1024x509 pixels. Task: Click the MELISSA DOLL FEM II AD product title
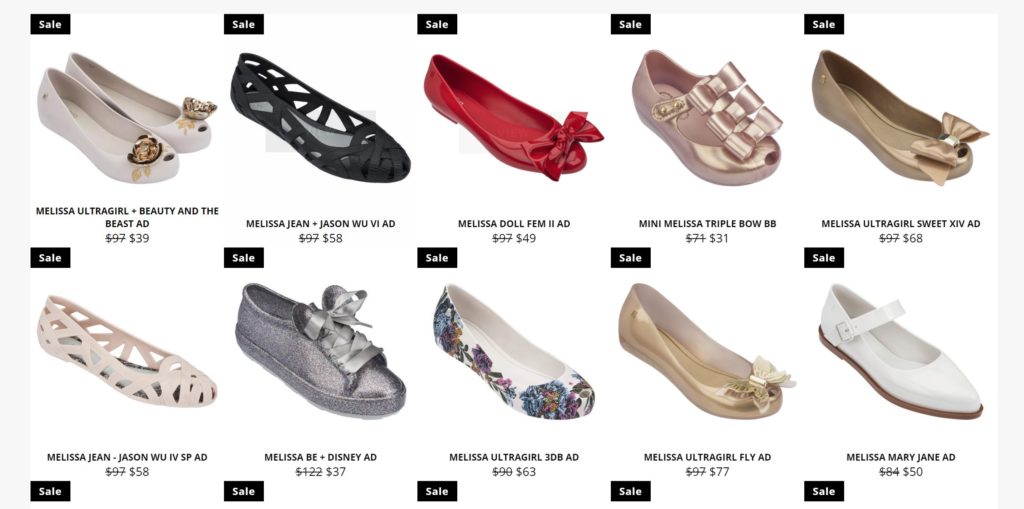pos(514,223)
